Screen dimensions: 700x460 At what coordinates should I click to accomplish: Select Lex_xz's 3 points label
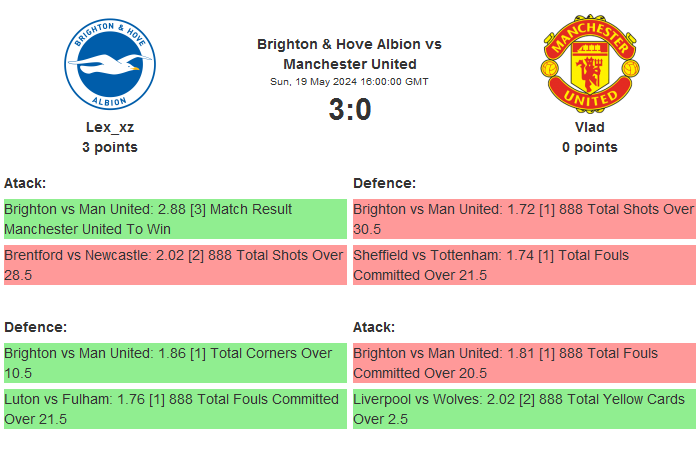pos(110,147)
